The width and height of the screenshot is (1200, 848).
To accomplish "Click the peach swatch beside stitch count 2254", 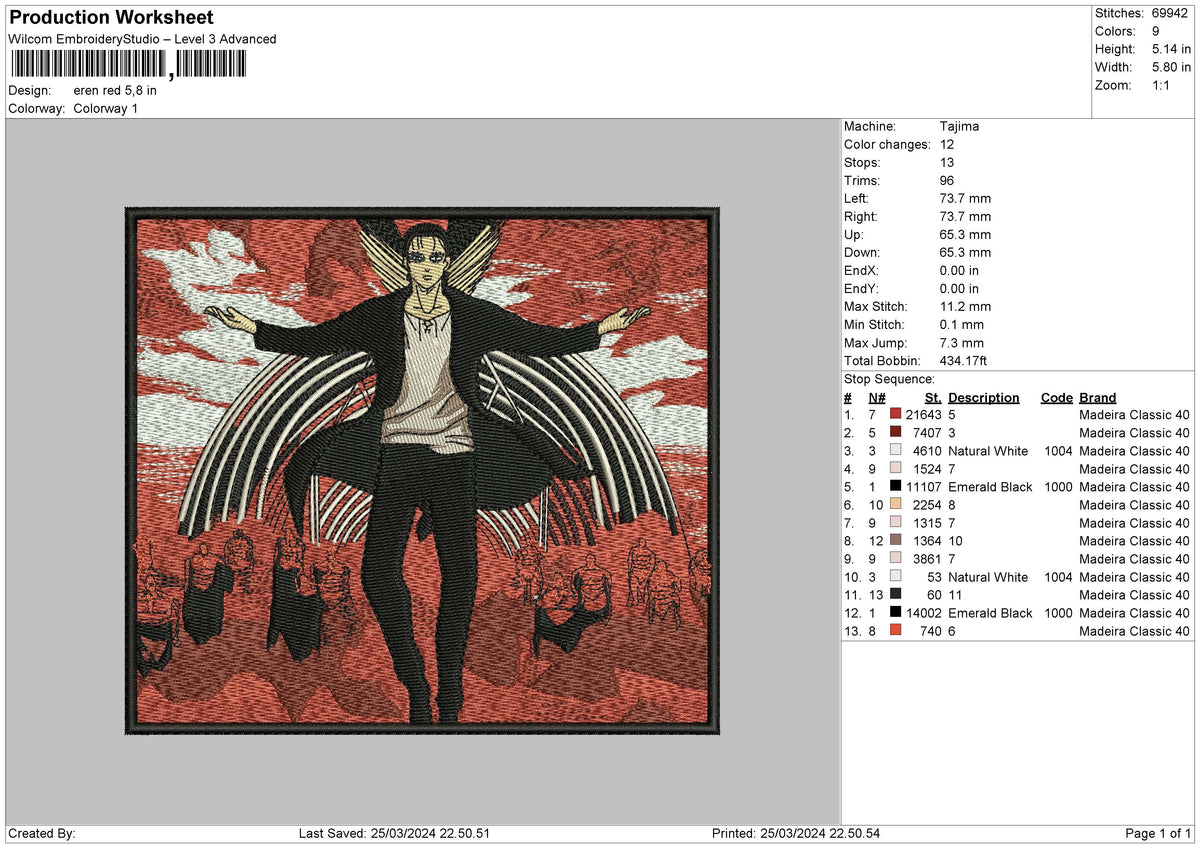I will (895, 504).
